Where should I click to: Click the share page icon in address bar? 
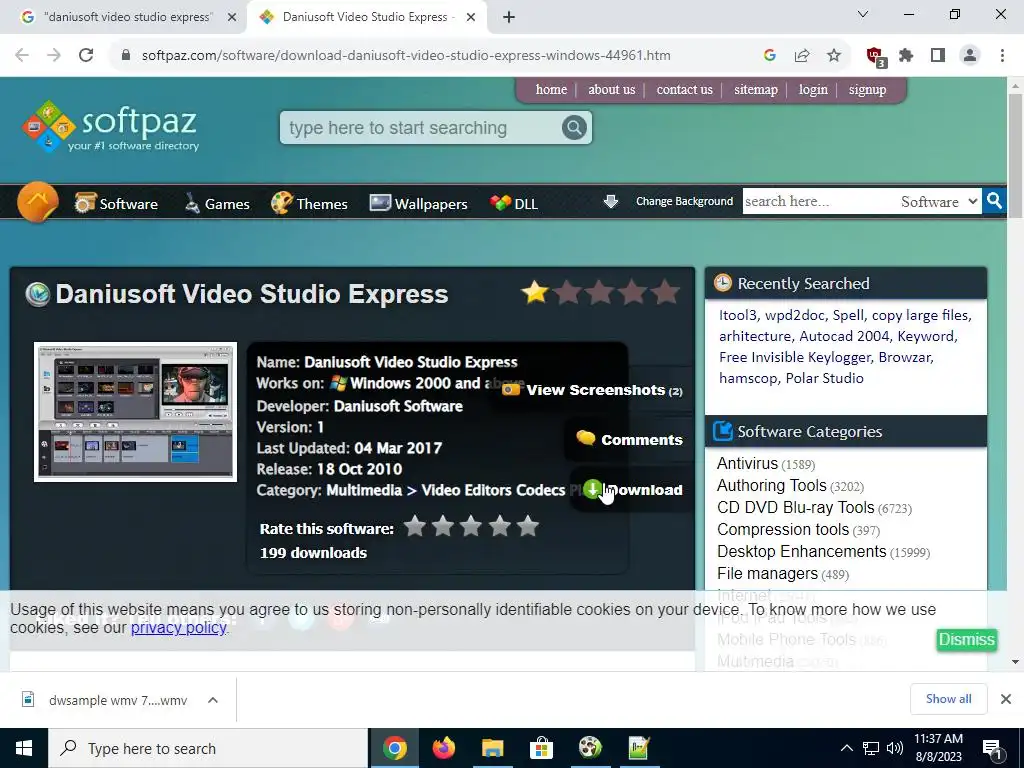(x=802, y=56)
